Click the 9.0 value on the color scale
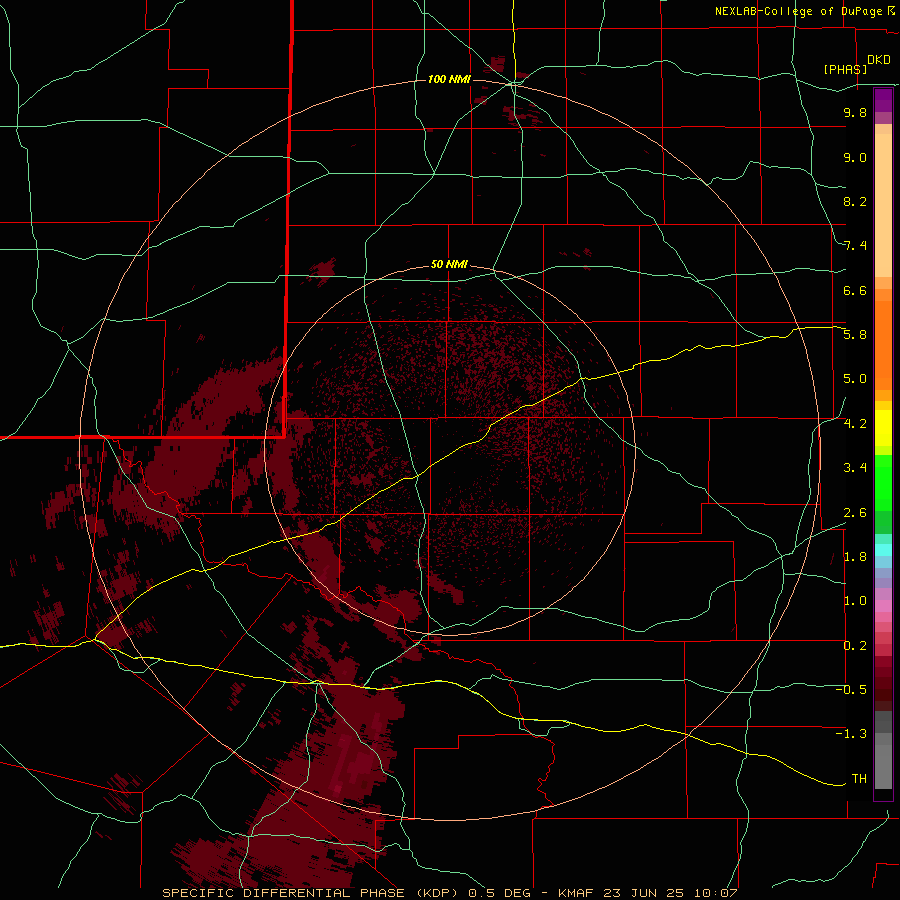The image size is (900, 900). (x=855, y=157)
